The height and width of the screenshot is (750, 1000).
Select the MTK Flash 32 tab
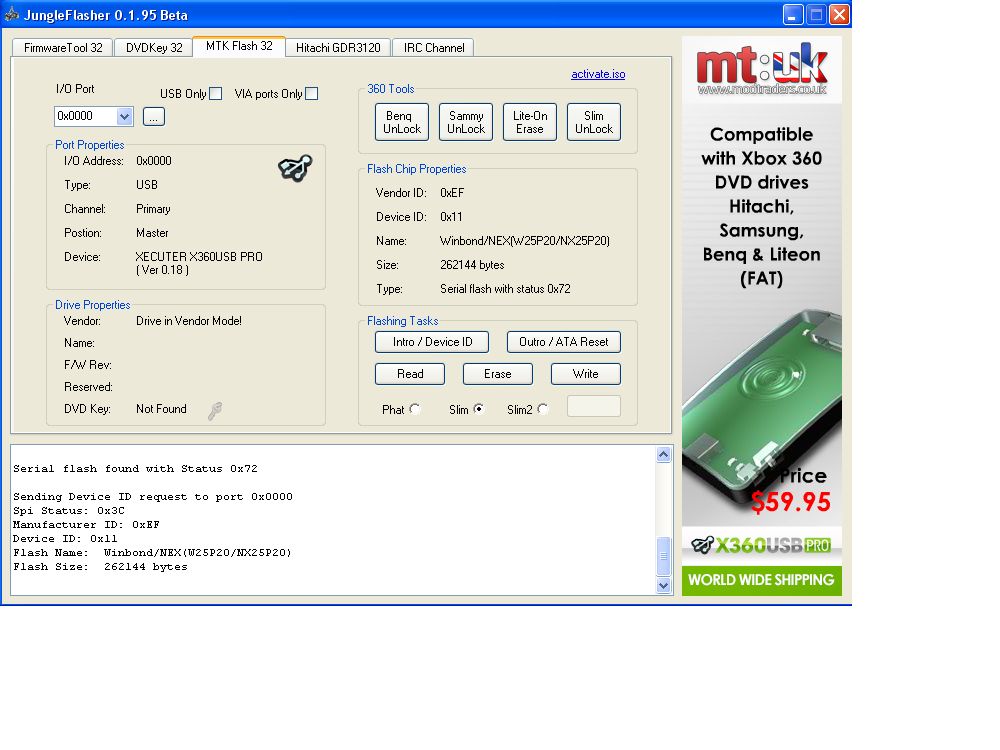(239, 46)
